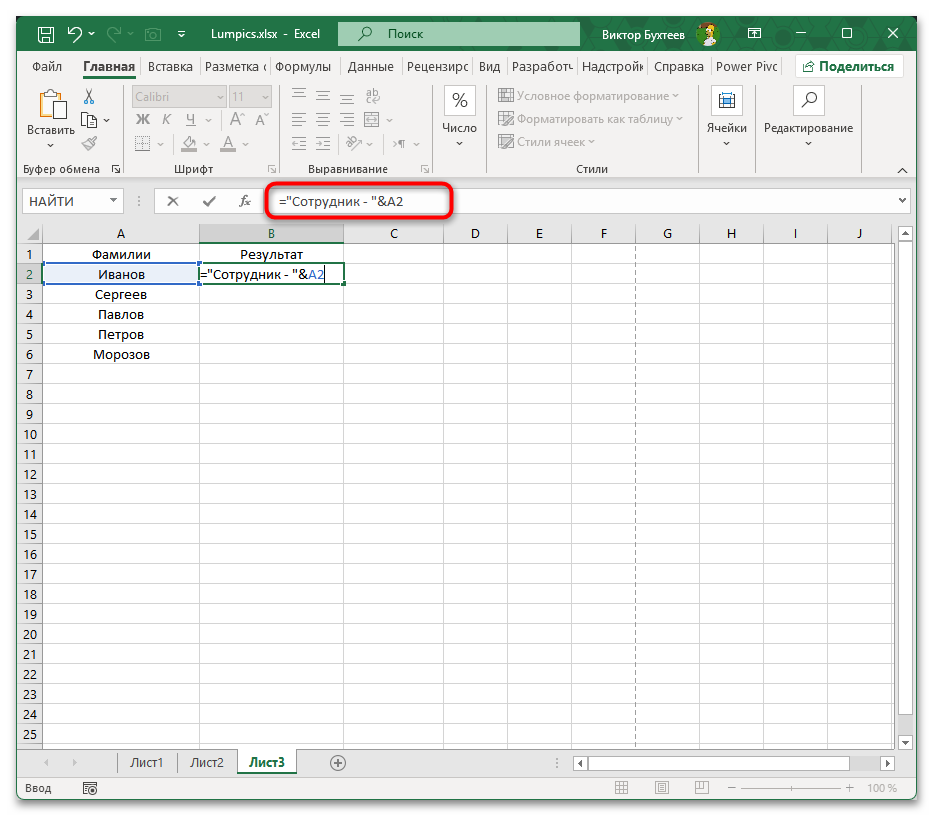Cancel formula entry with the X icon
This screenshot has width=933, height=816.
coord(173,201)
